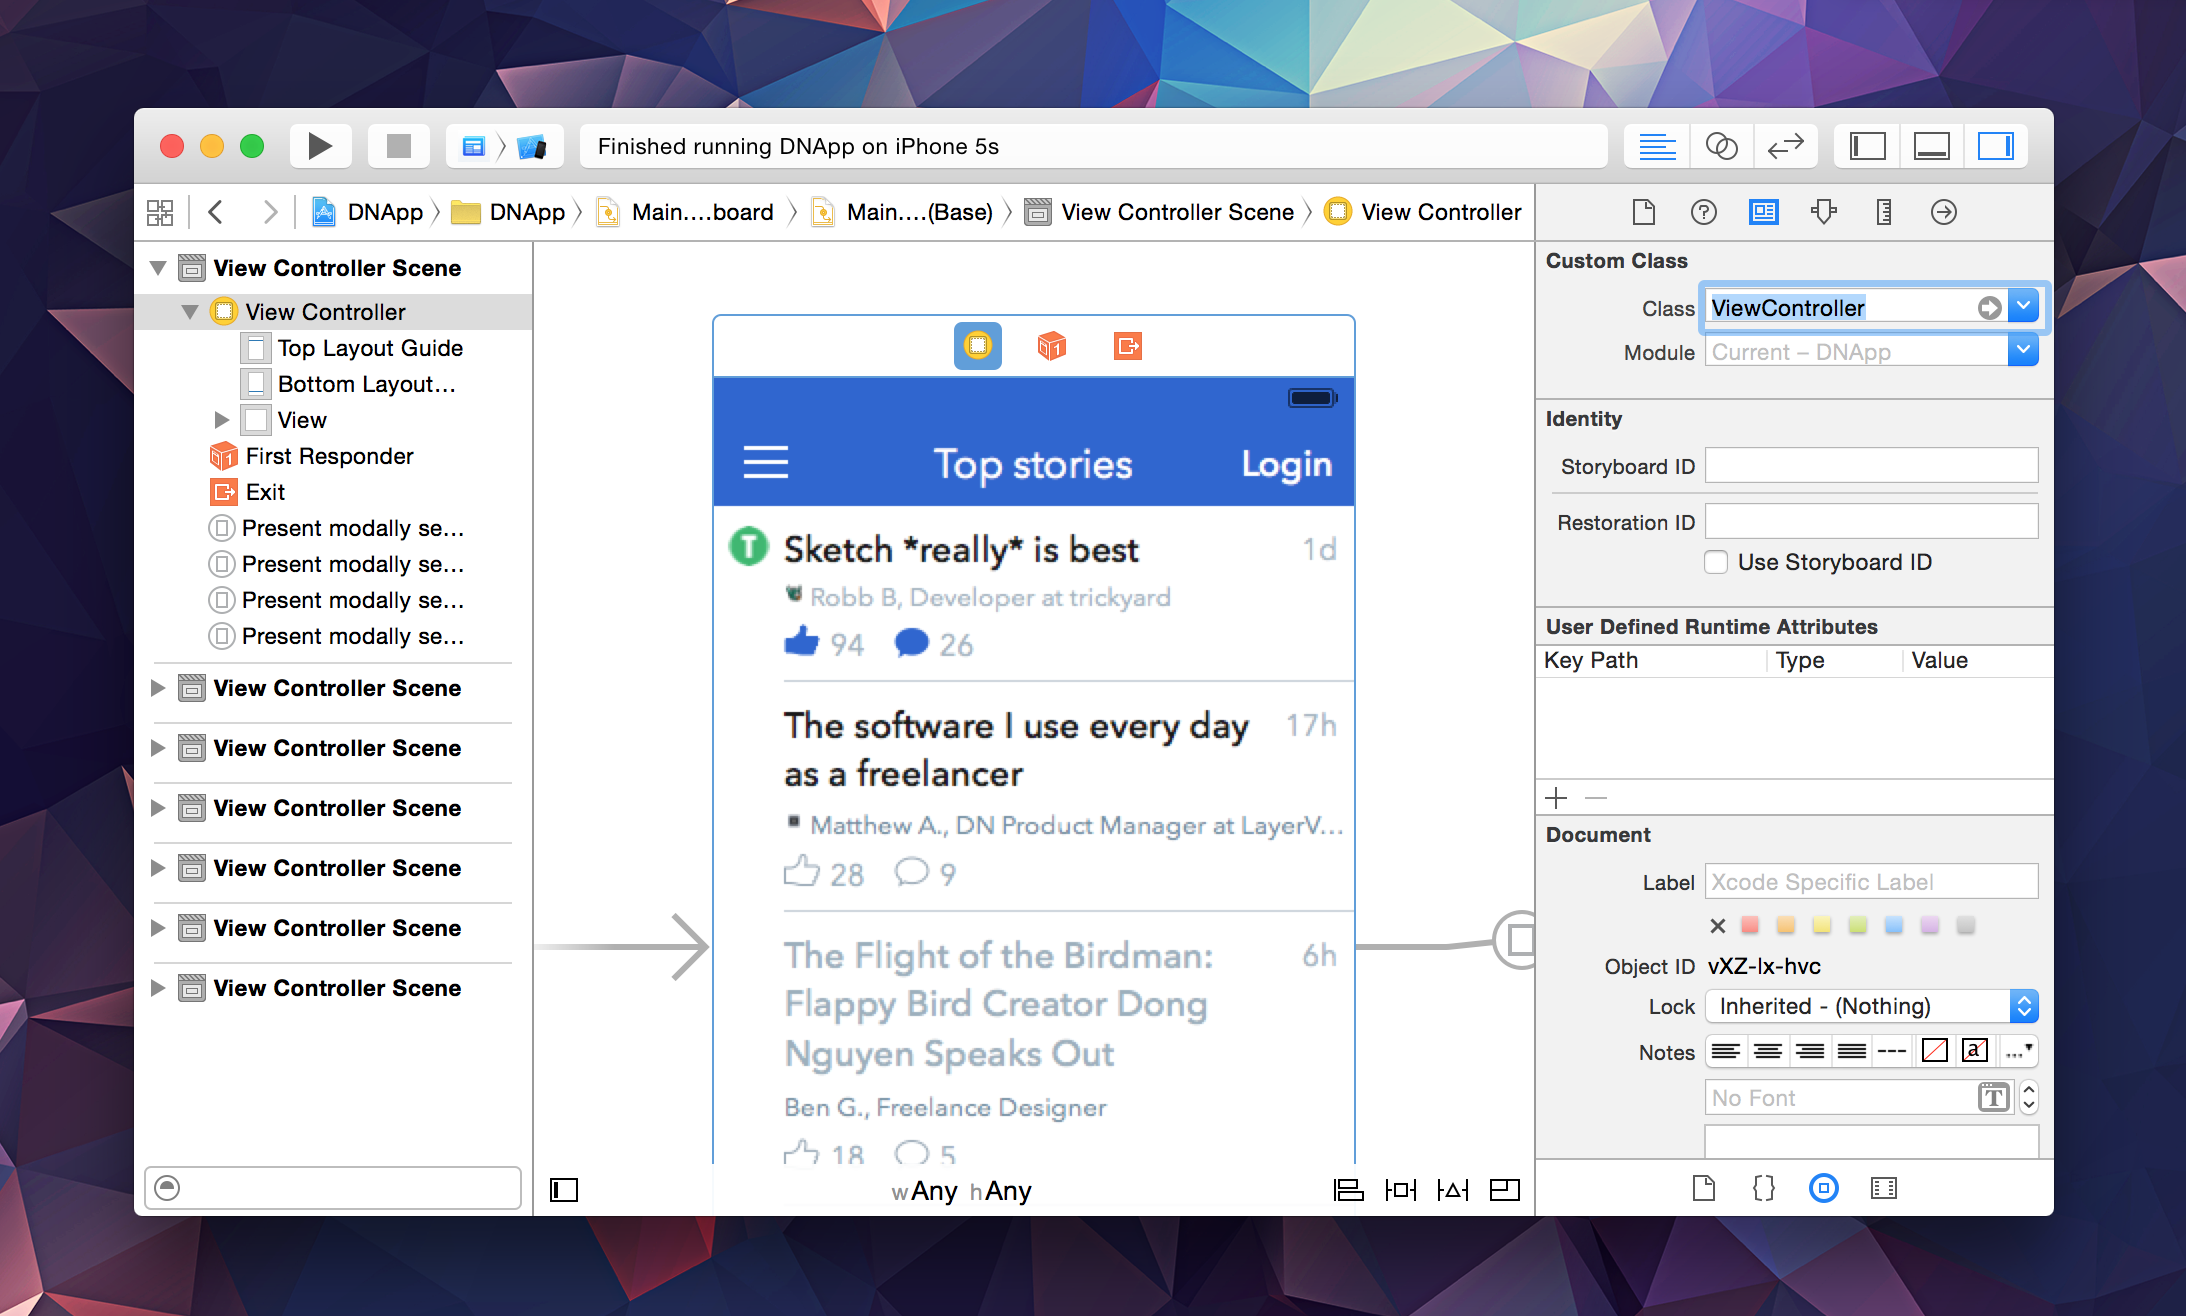Expand the last View Controller Scene
Screen dimensions: 2186x1316
[x=158, y=988]
